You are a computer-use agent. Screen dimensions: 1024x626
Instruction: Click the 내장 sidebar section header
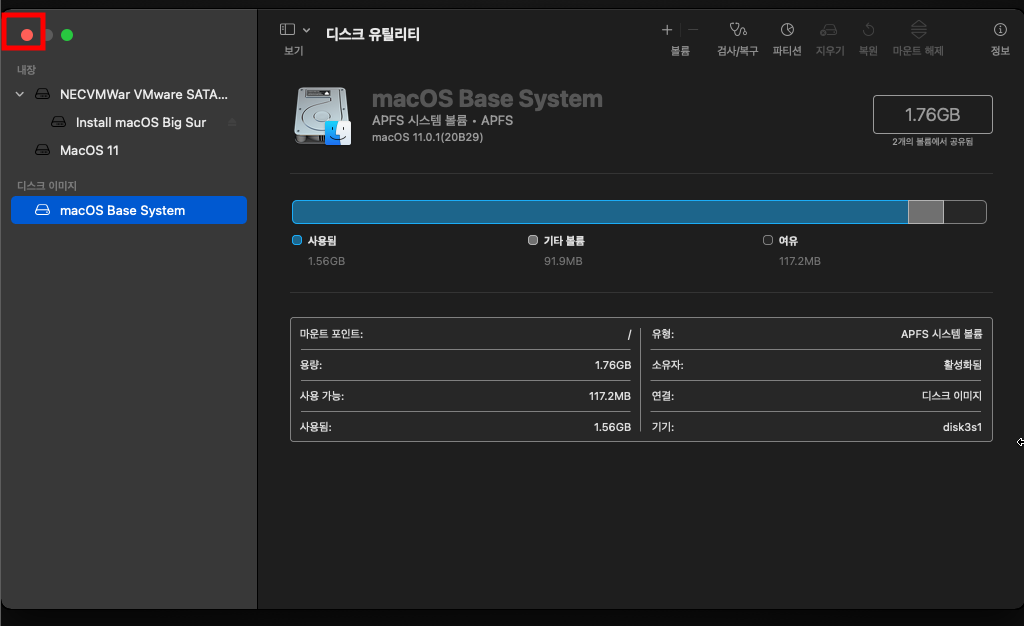(x=26, y=70)
